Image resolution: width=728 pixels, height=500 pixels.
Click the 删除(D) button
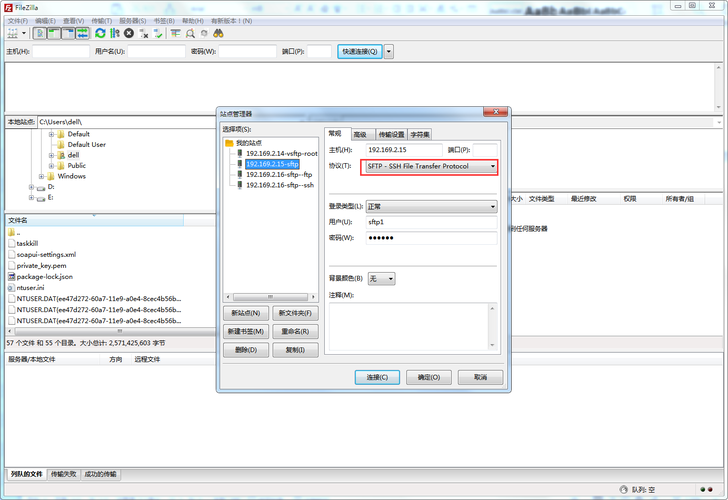[x=246, y=350]
